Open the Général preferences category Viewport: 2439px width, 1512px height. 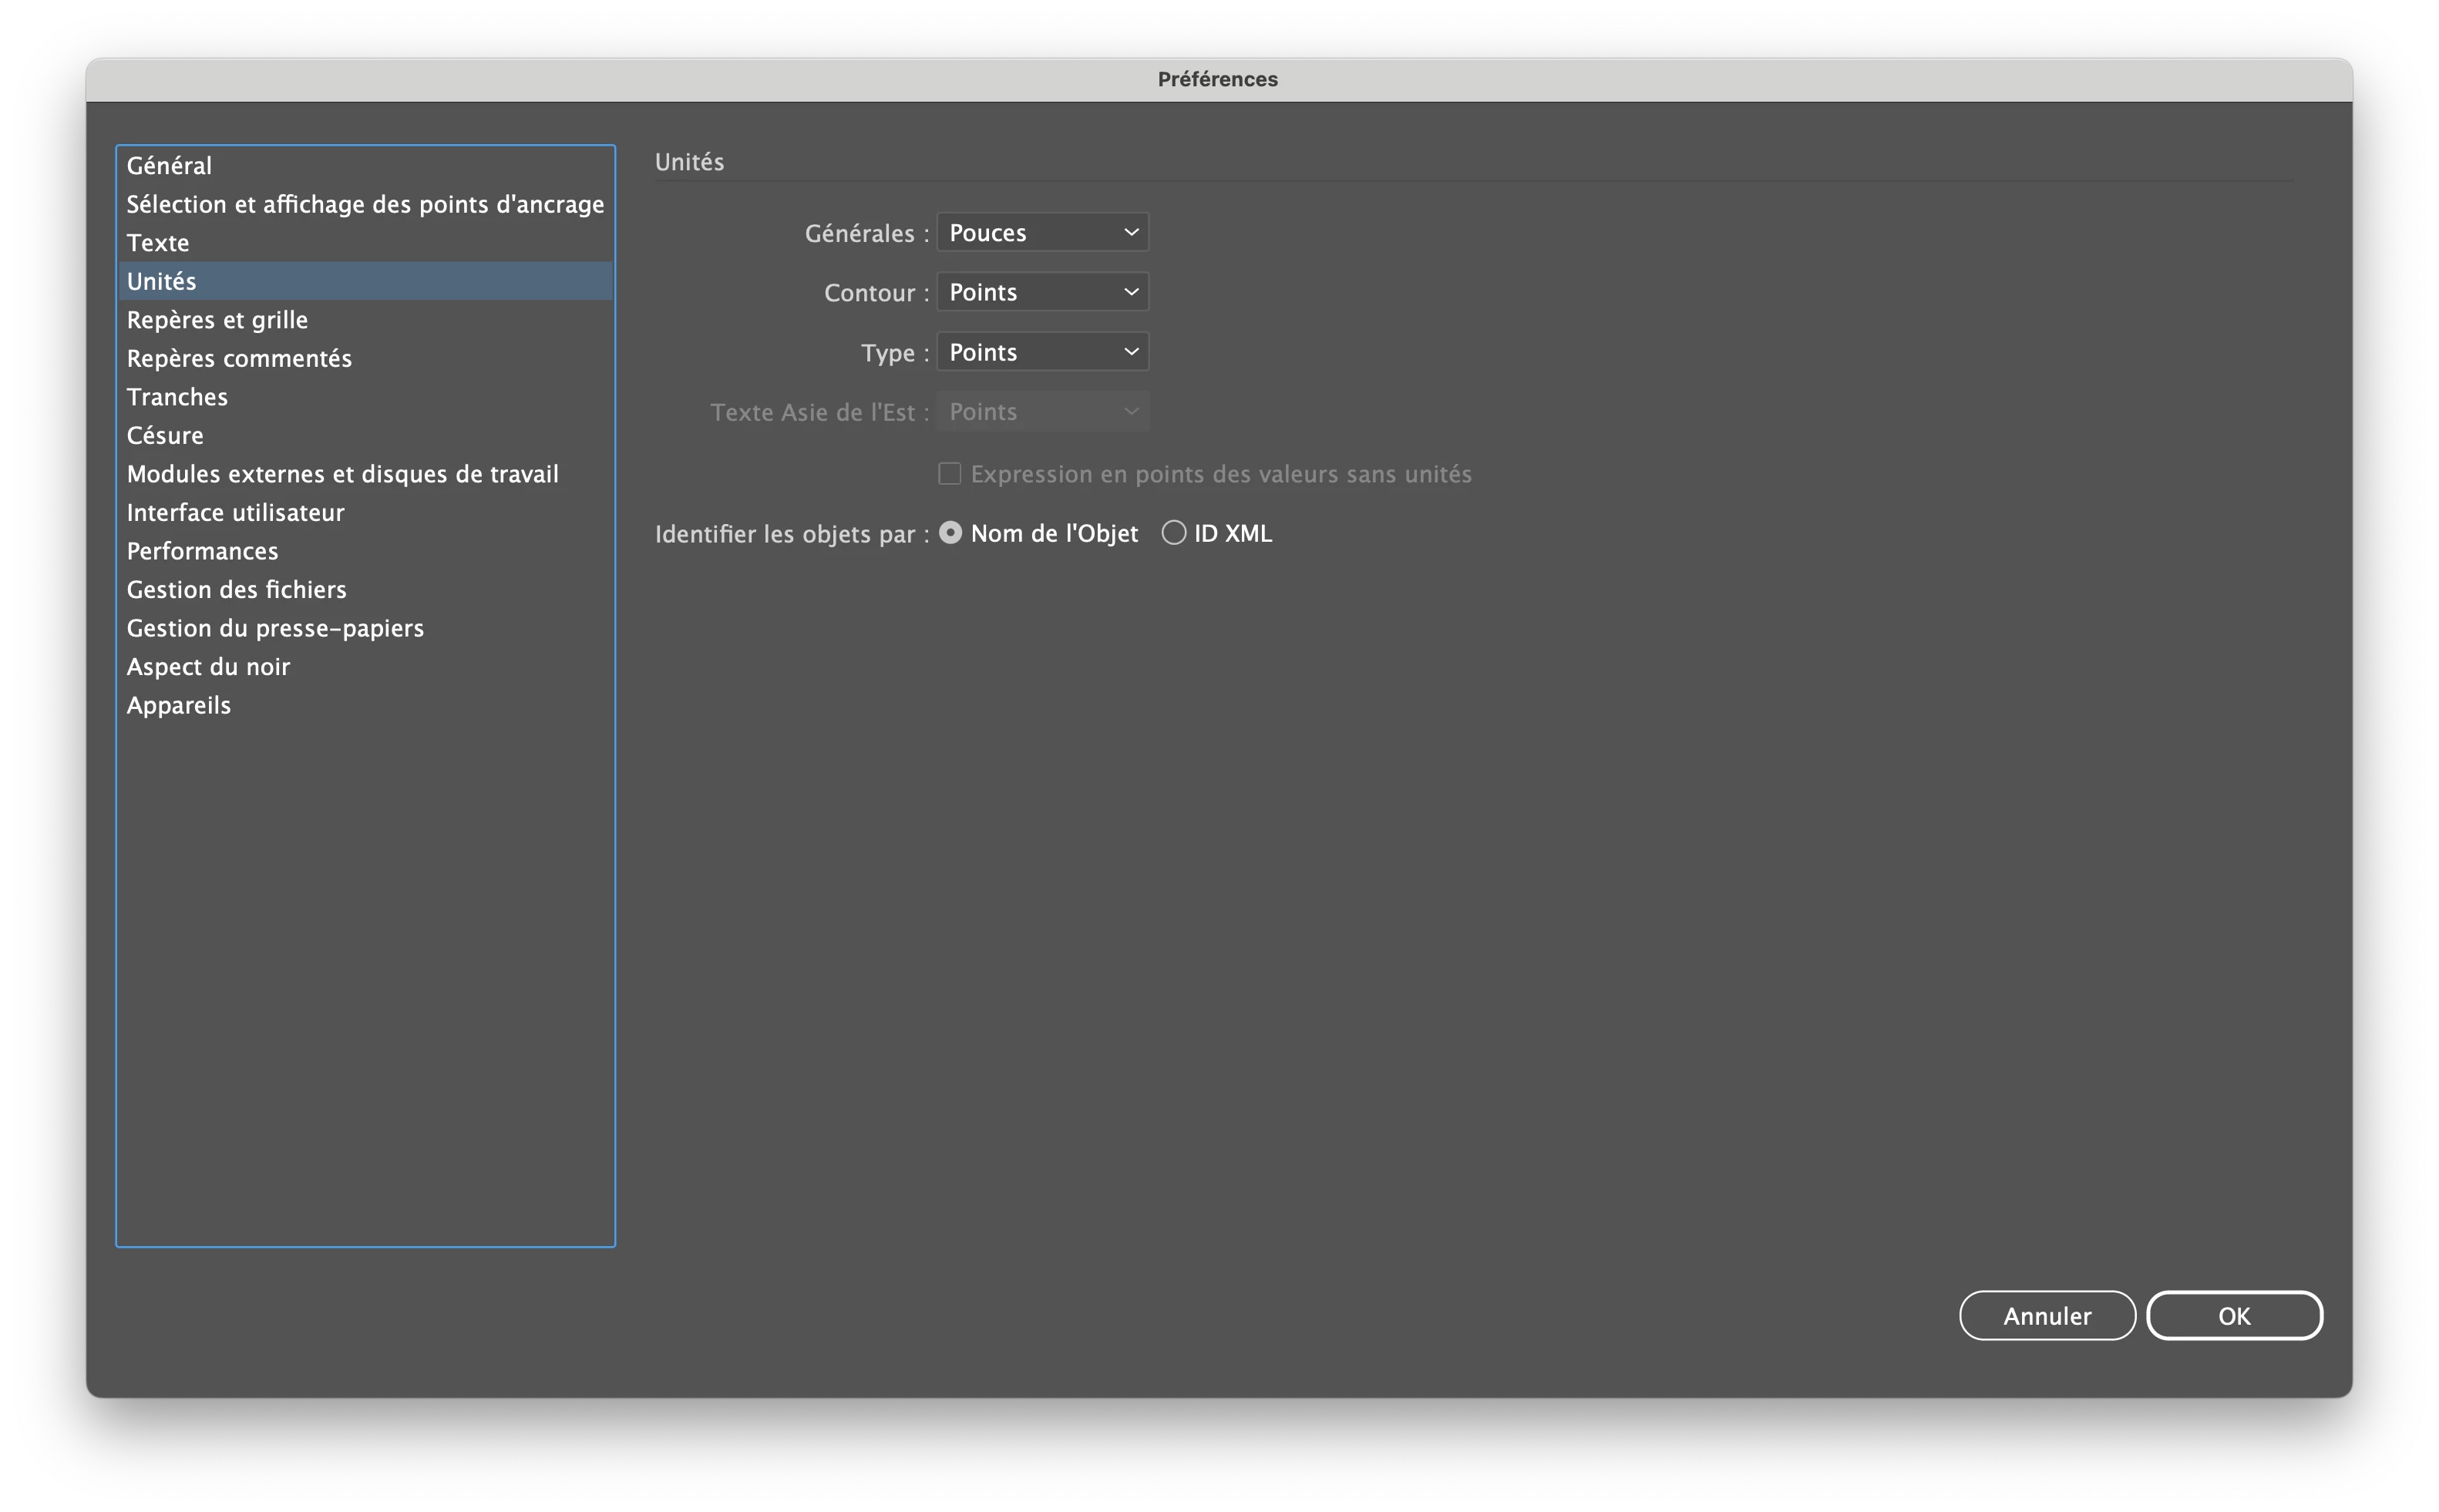[169, 165]
